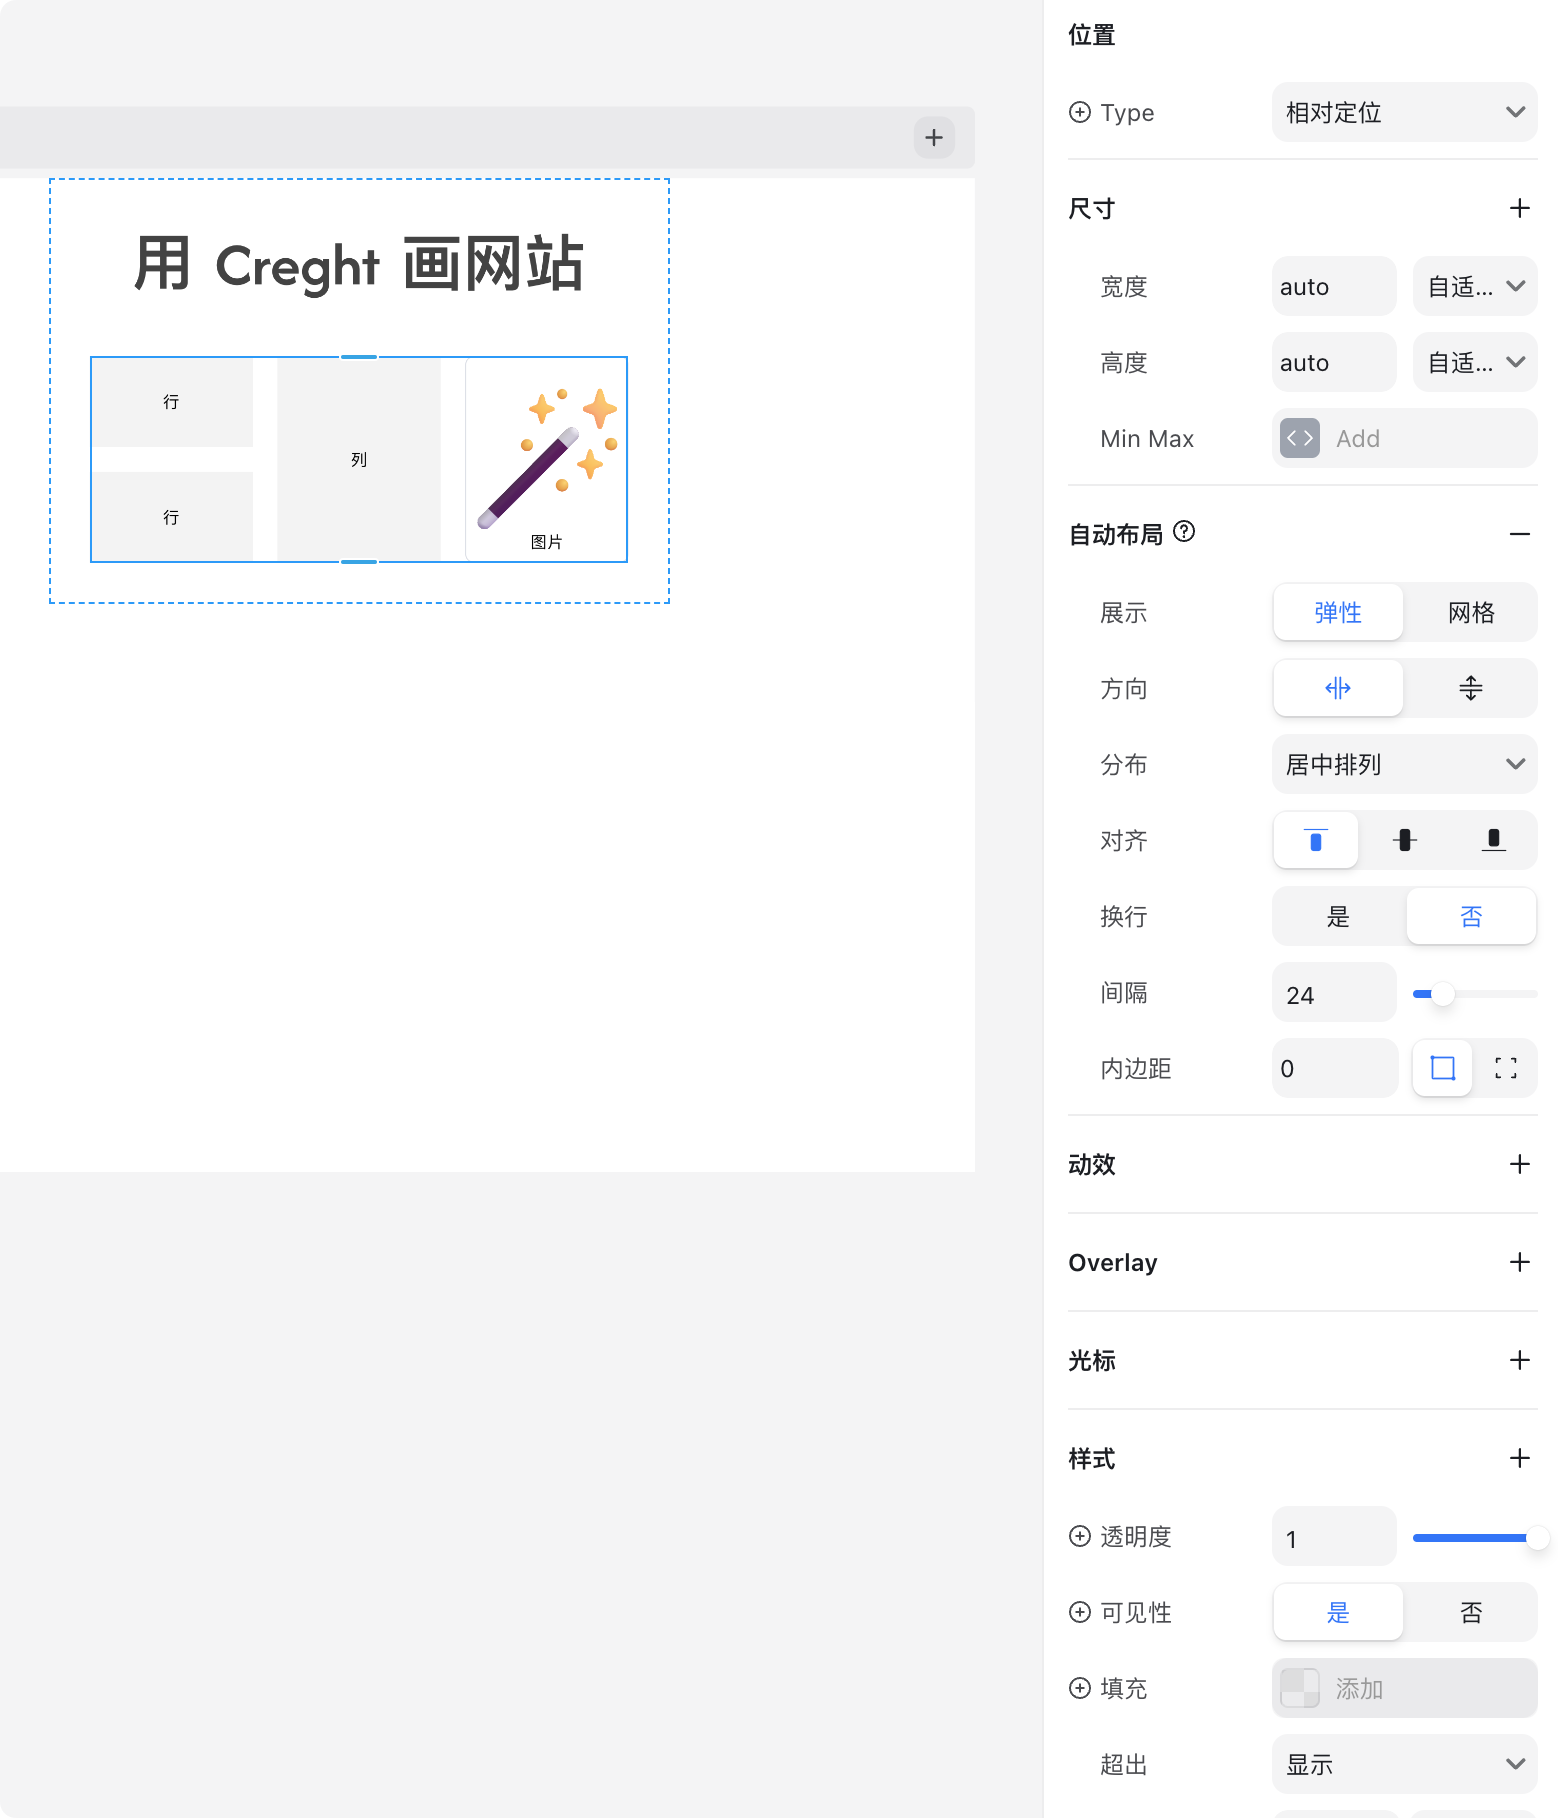This screenshot has width=1558, height=1818.
Task: Click the 填充 fill color swatch
Action: (x=1300, y=1688)
